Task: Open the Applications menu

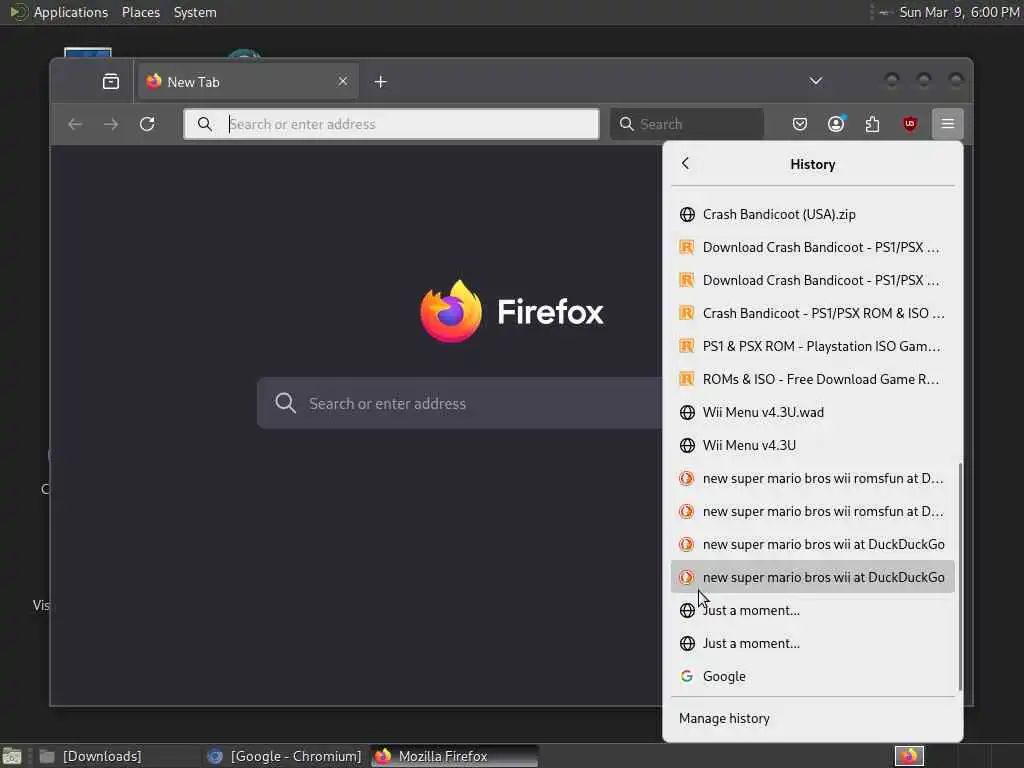Action: (x=71, y=12)
